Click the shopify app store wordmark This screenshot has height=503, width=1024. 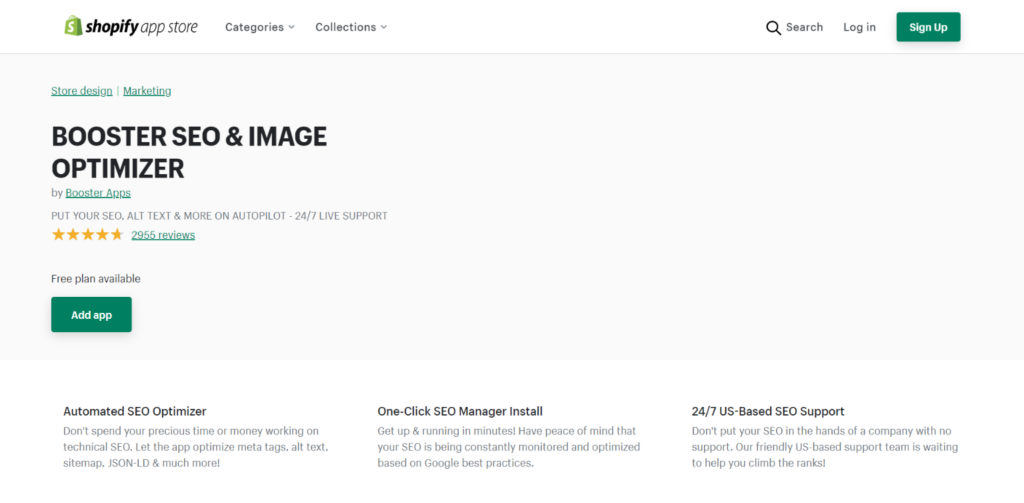click(x=141, y=27)
